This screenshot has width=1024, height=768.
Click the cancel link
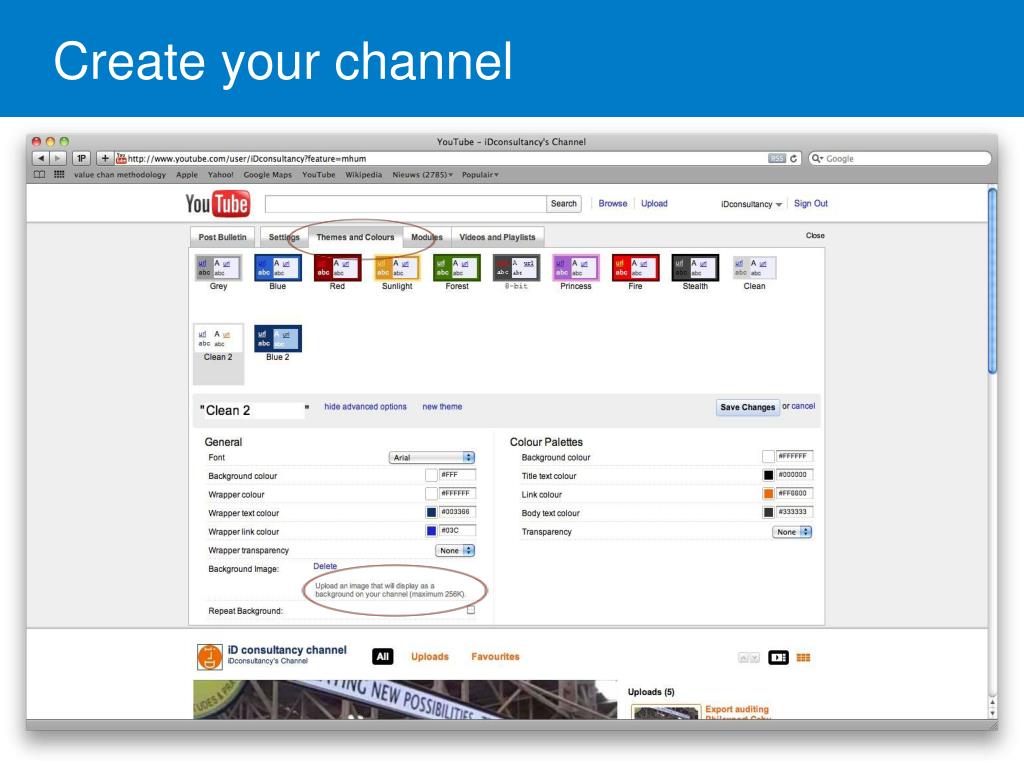[803, 406]
